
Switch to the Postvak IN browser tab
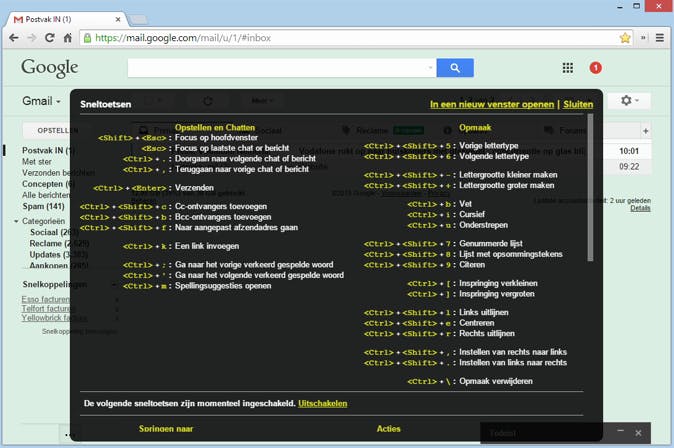coord(67,19)
